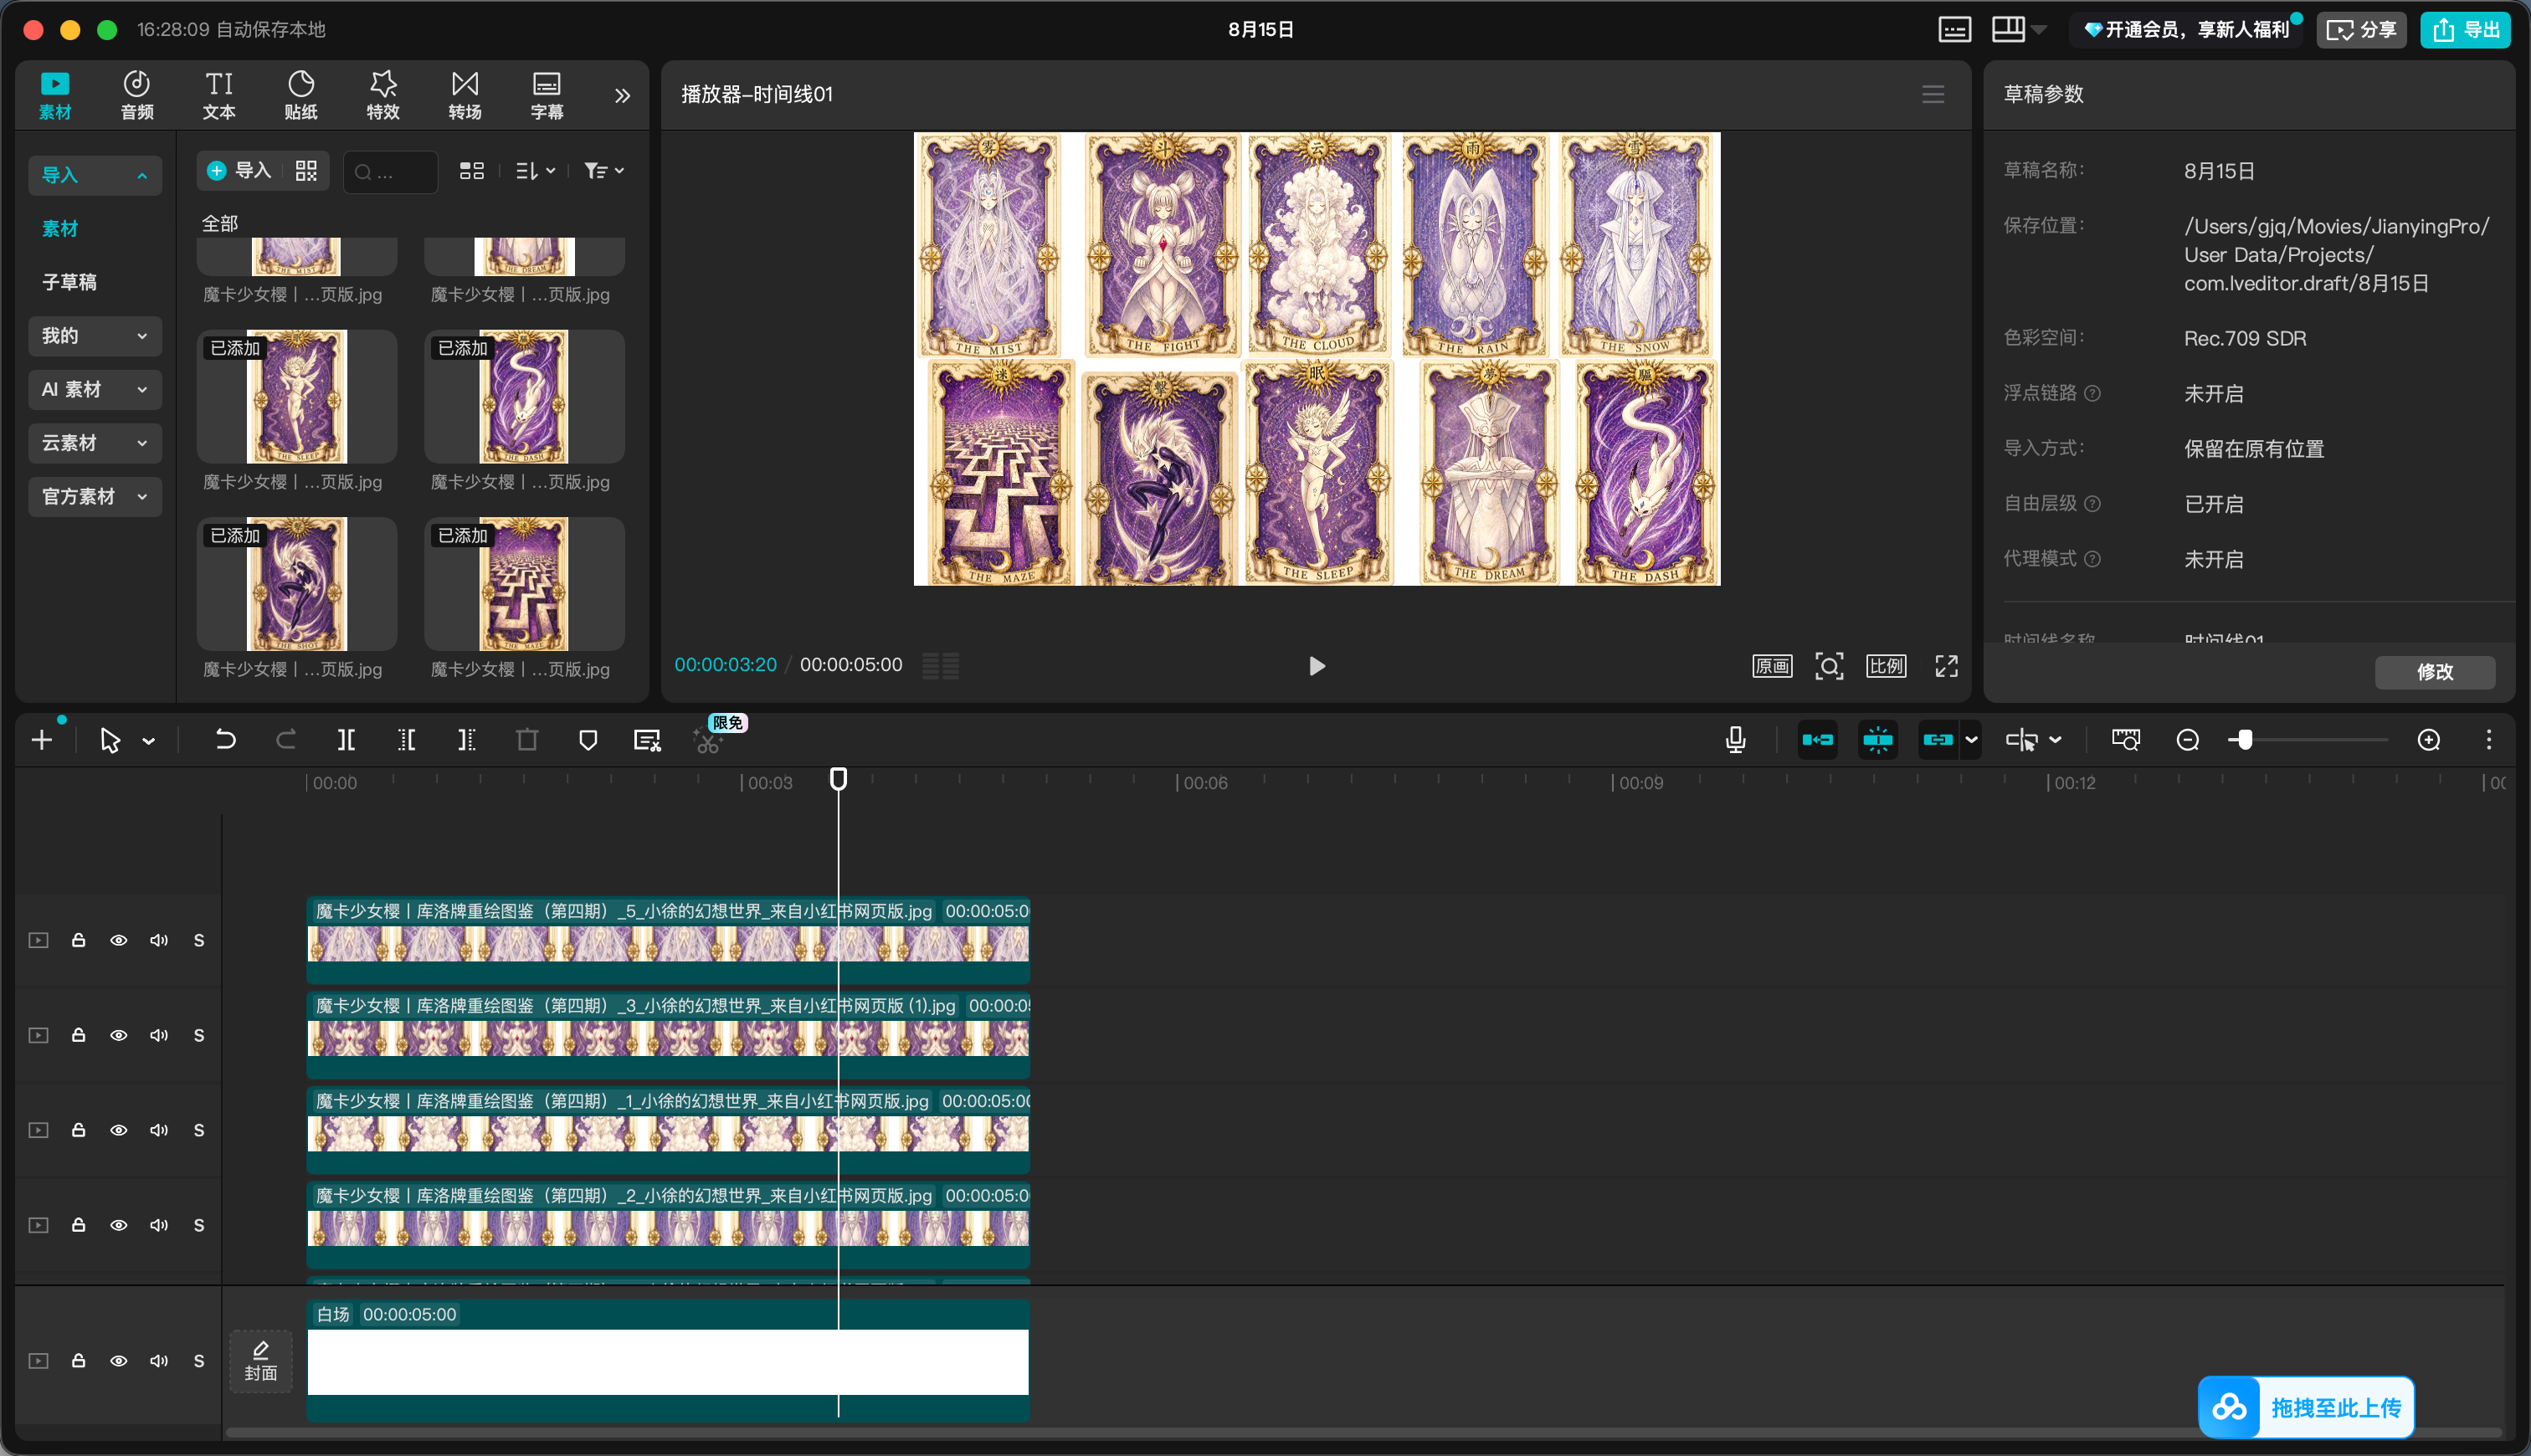2531x1456 pixels.
Task: Click the plus add-track icon at timeline left
Action: click(42, 740)
